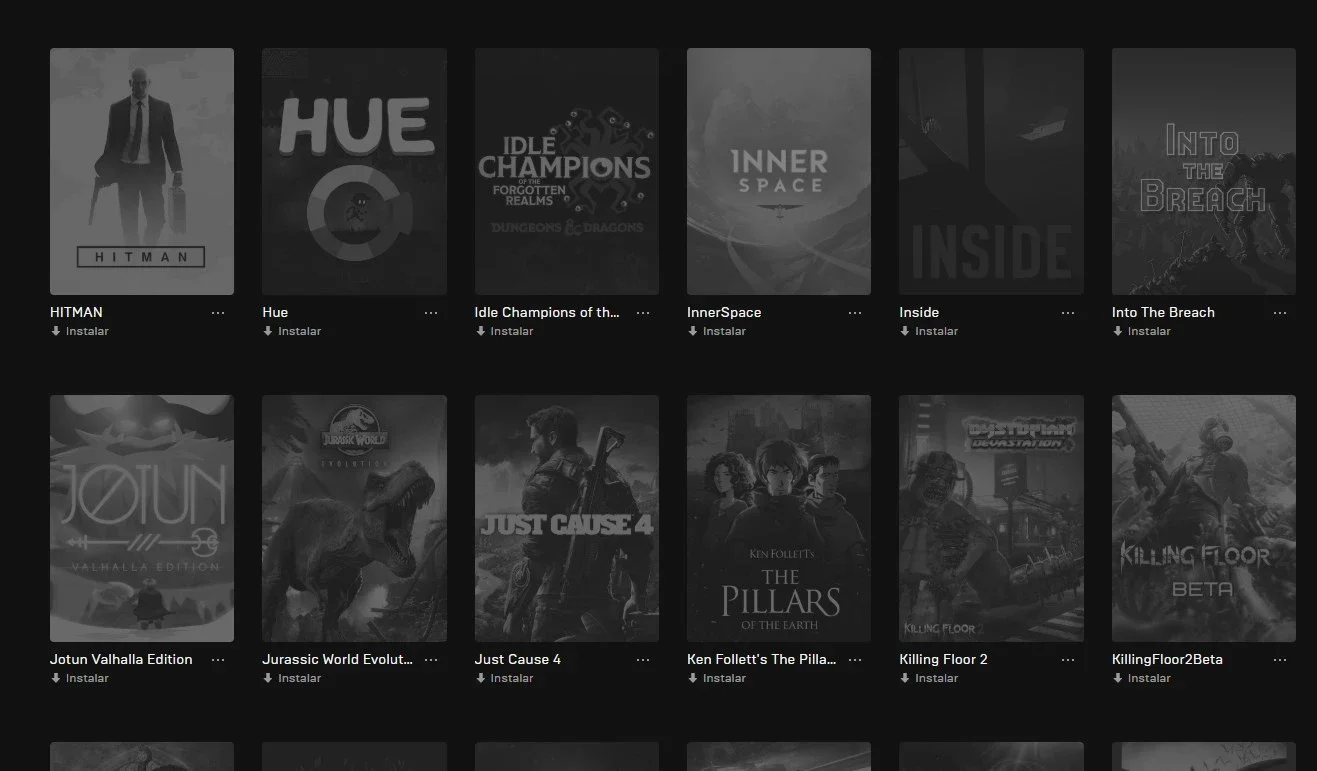Image resolution: width=1317 pixels, height=771 pixels.
Task: Install Ken Follett's The Pillars using Instalar
Action: click(717, 678)
